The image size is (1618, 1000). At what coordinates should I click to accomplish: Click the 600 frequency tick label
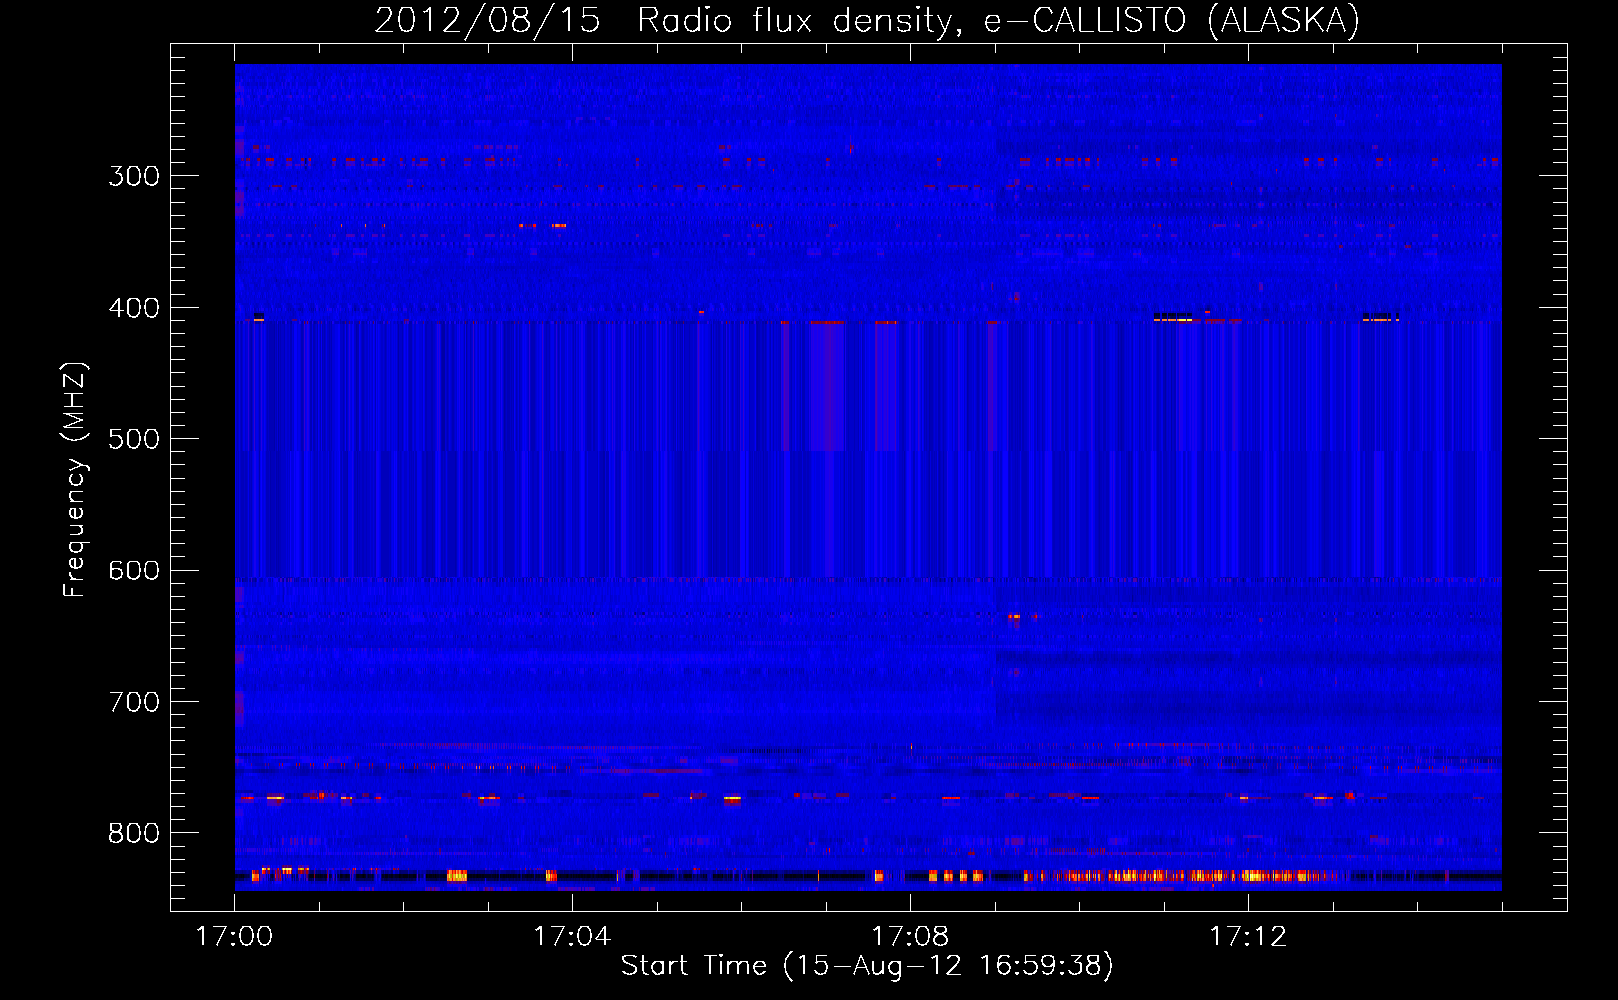[134, 571]
